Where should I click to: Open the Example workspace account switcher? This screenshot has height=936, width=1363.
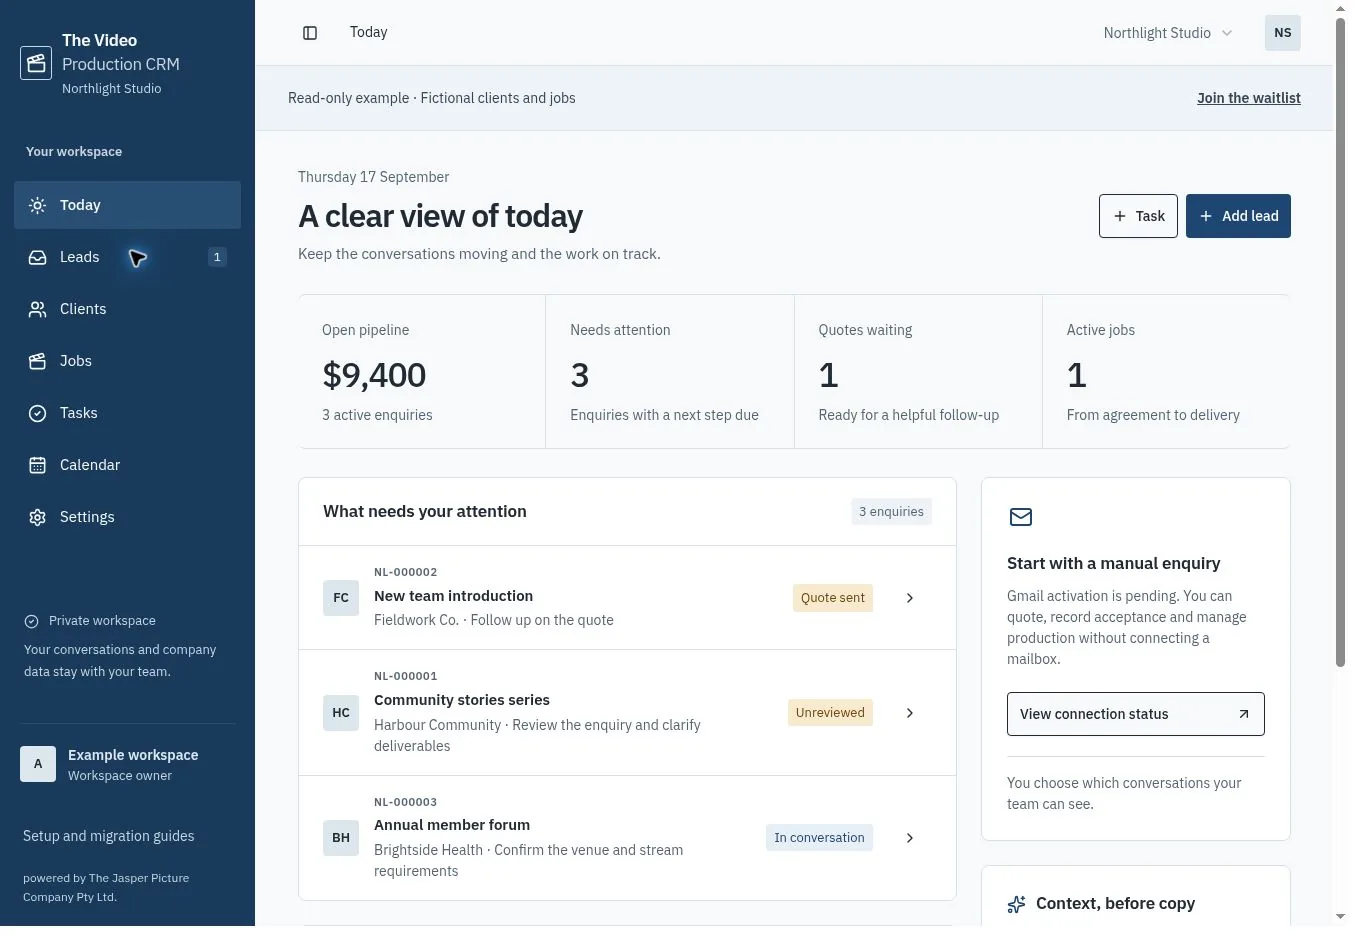[127, 765]
